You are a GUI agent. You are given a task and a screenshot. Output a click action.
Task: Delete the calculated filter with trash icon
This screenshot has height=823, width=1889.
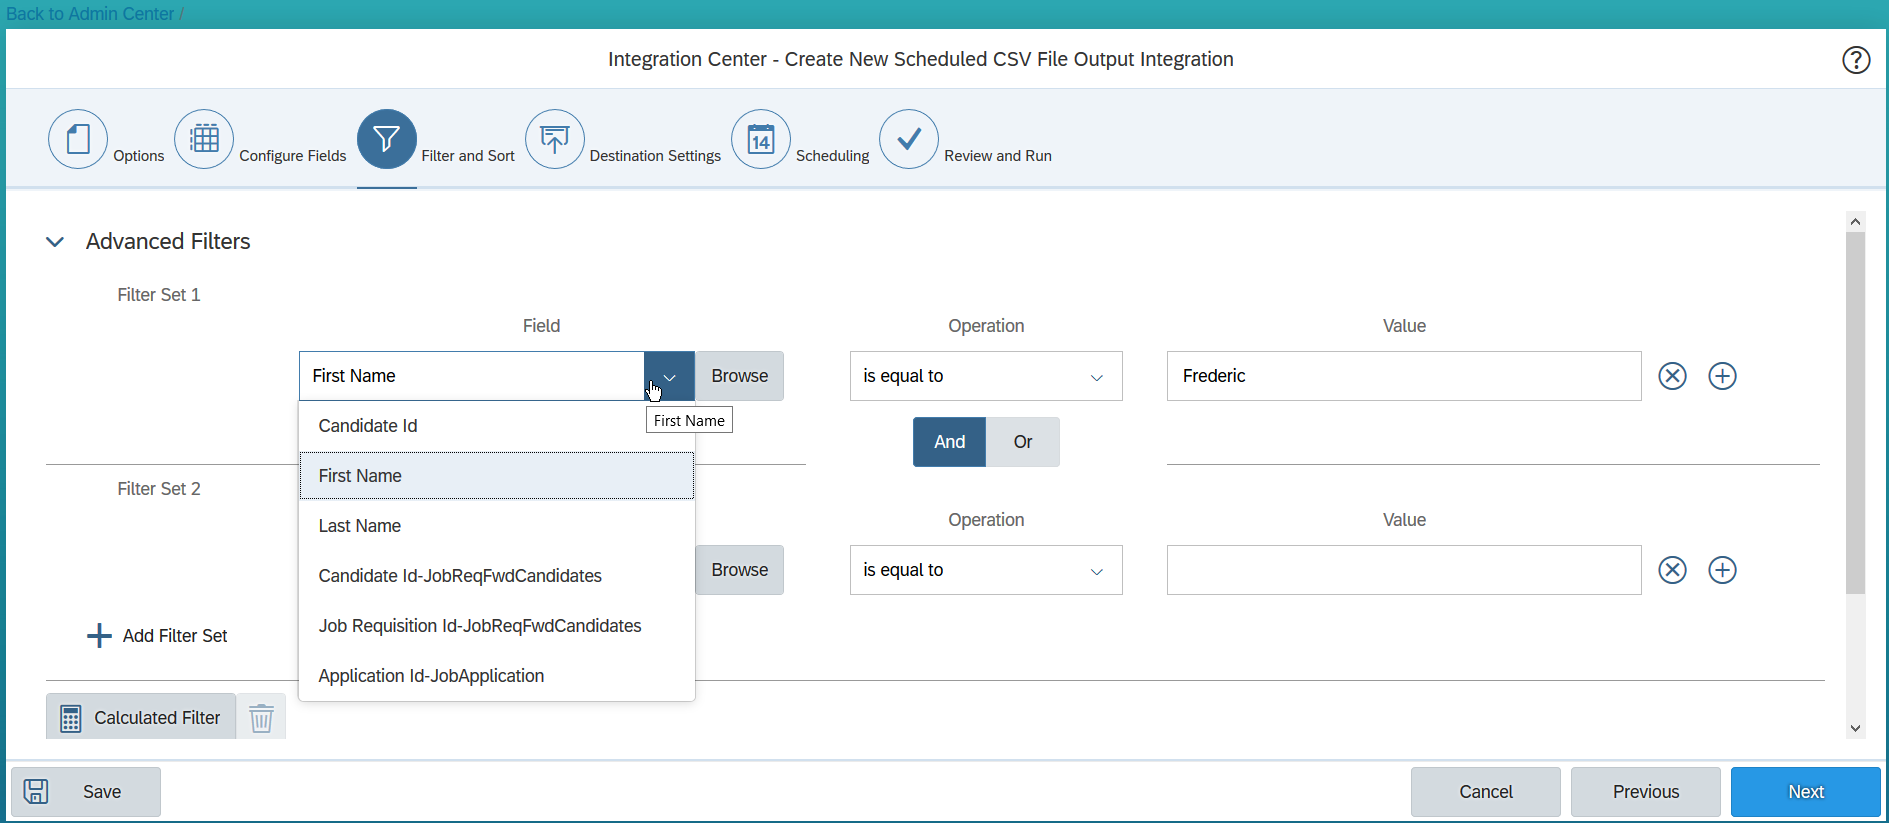261,718
